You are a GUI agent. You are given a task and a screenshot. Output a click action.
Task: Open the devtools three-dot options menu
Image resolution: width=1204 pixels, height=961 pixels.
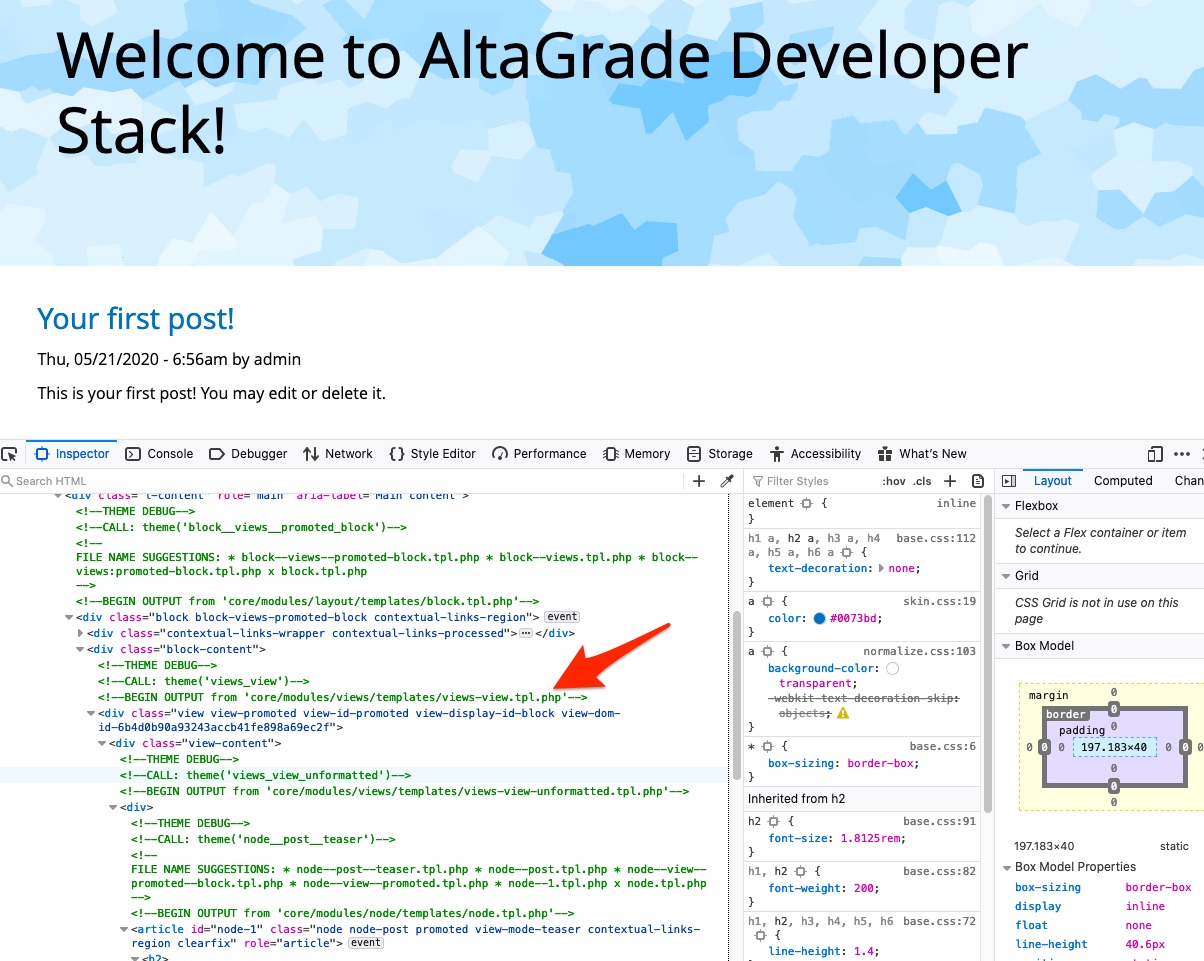coord(1182,454)
